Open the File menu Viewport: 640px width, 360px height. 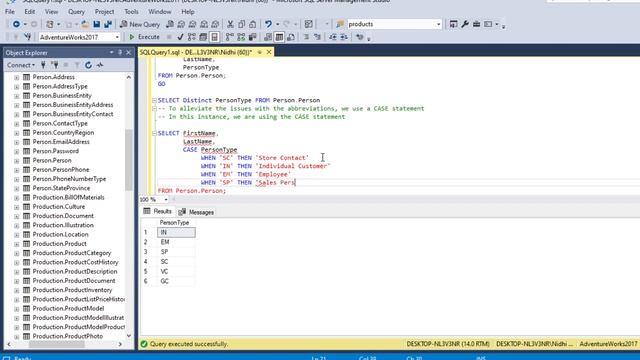click(x=10, y=11)
